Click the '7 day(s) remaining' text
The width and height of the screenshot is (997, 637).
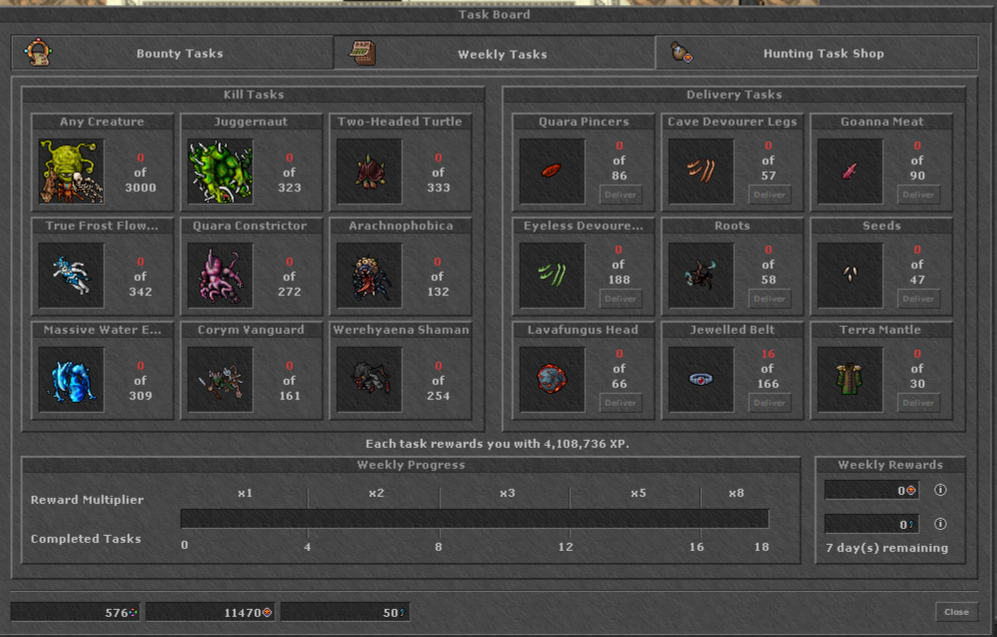point(886,548)
